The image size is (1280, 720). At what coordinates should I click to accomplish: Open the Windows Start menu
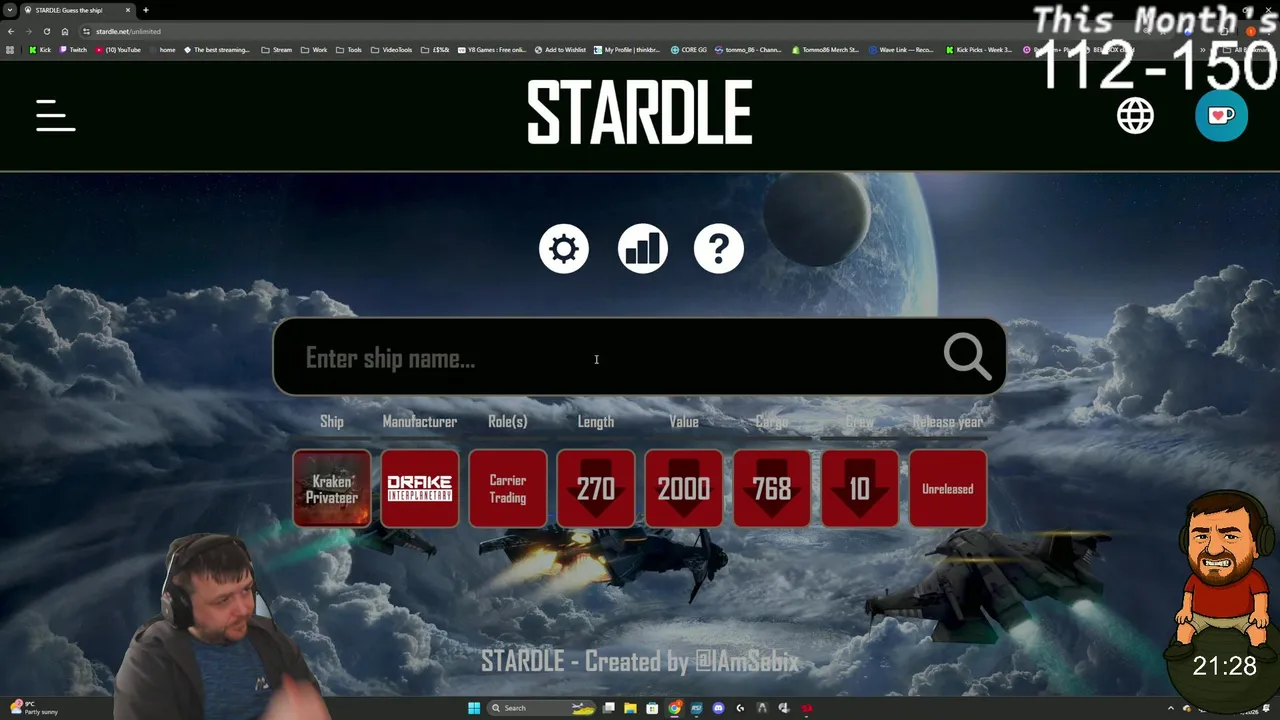point(474,708)
